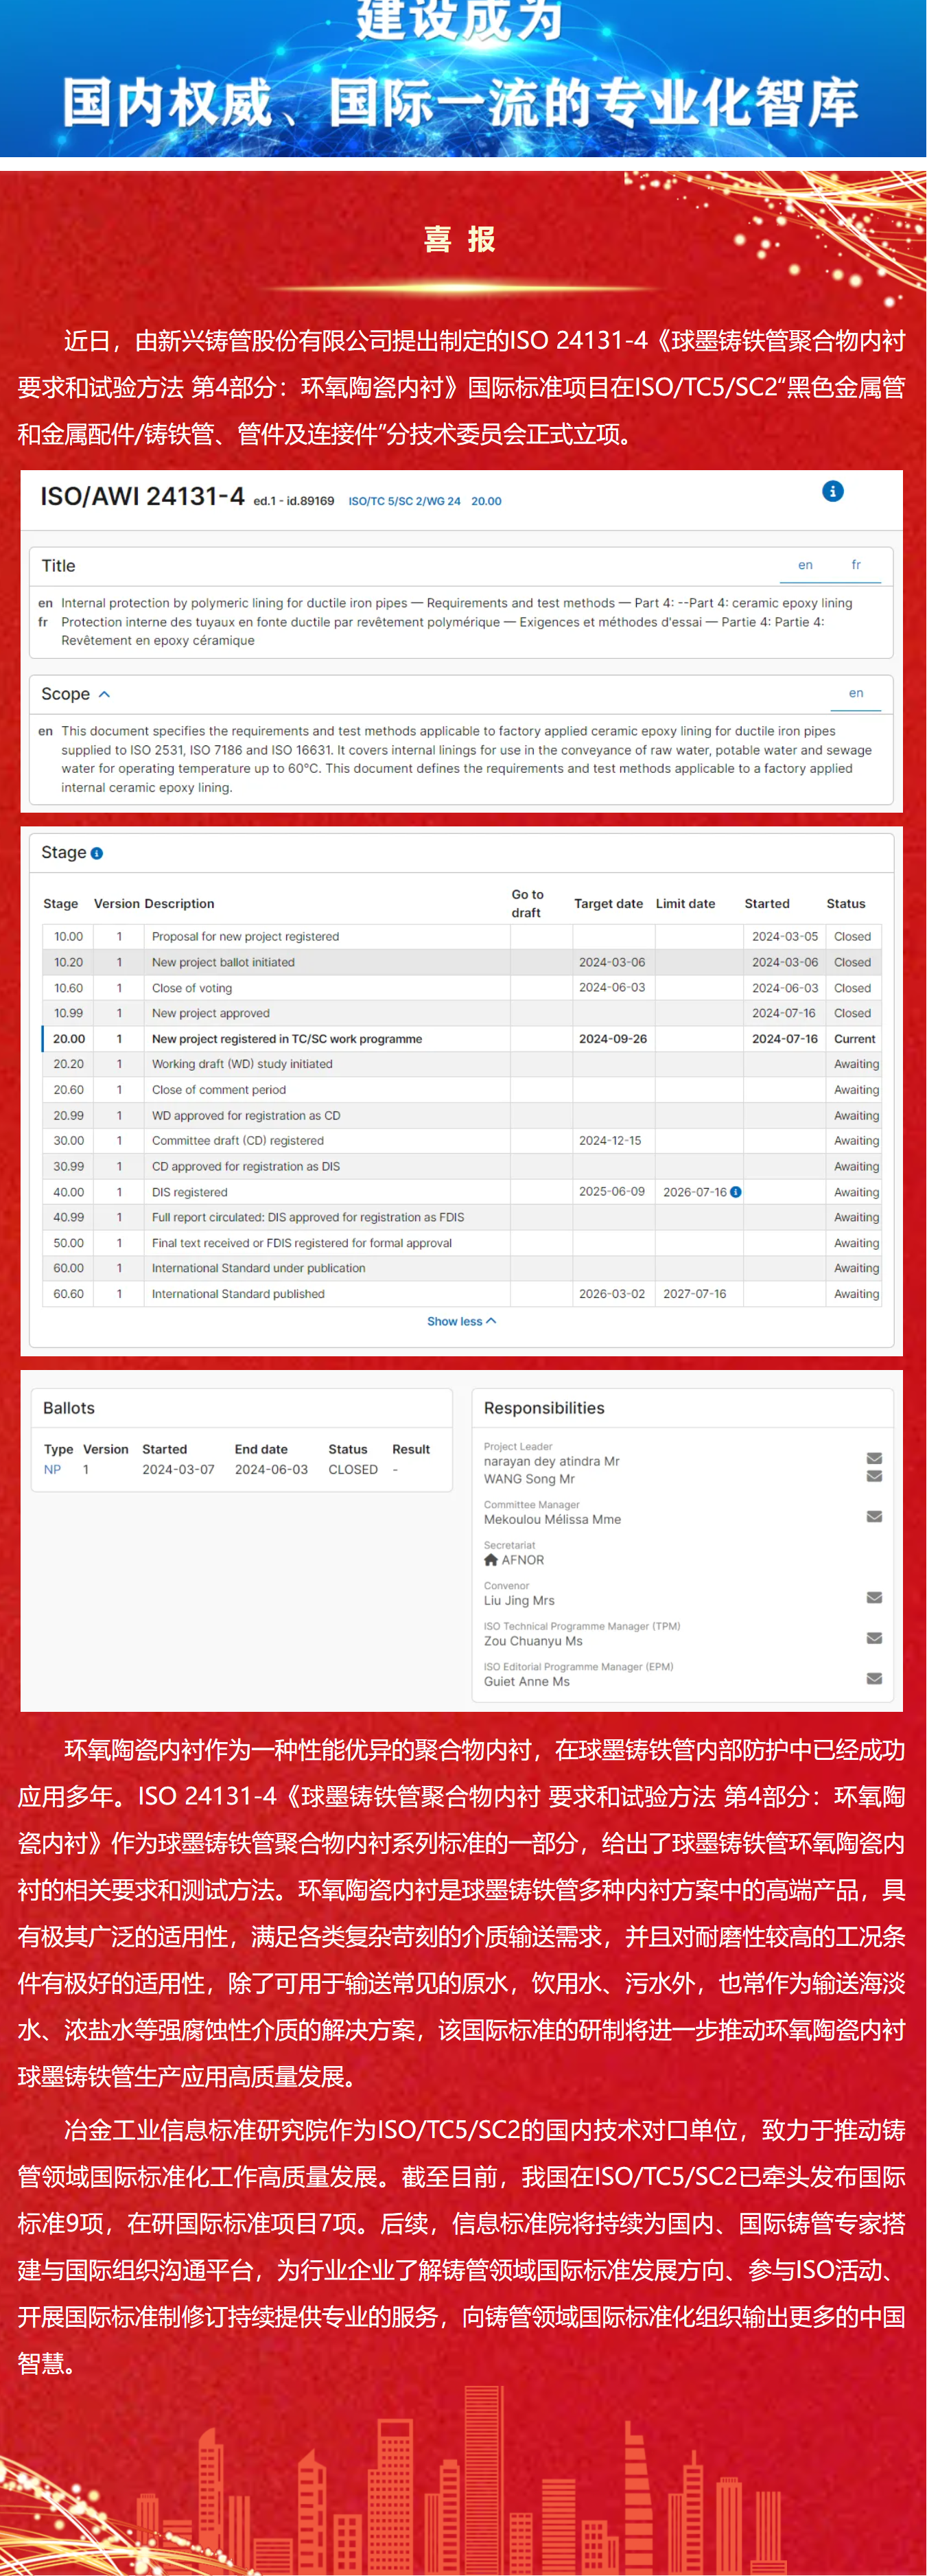Click the blue info icon beside ISO/AWI 24131-4 header
Viewport: 927px width, 2576px height.
(x=832, y=491)
